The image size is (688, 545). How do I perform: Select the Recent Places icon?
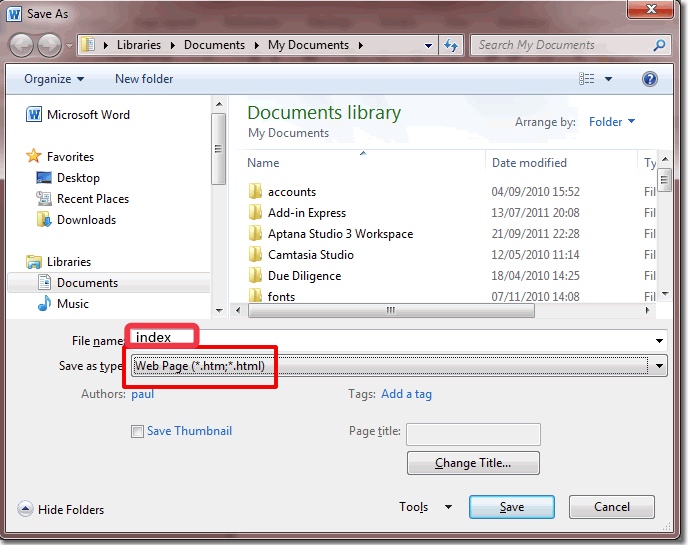tap(44, 199)
